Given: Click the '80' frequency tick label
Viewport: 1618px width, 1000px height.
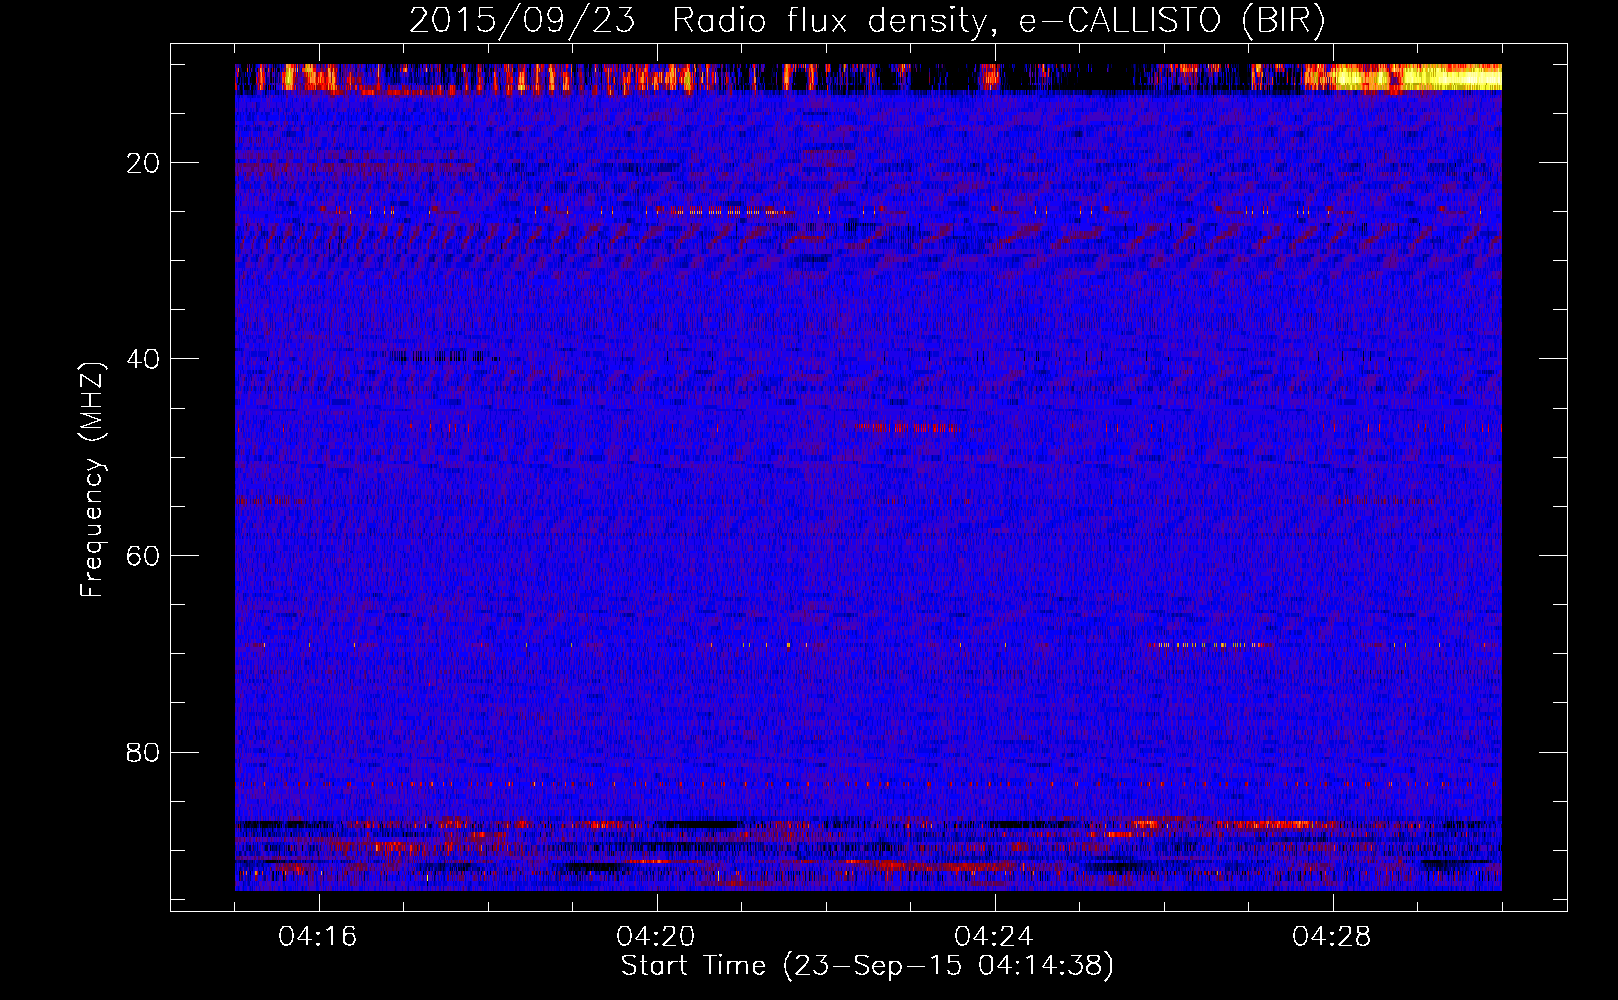Looking at the screenshot, I should coord(144,752).
